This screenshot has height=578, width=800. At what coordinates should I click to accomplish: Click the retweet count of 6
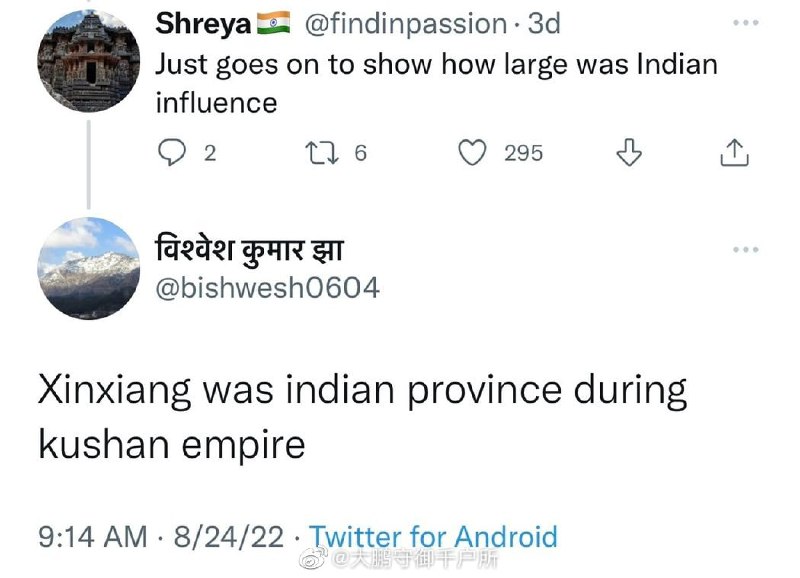point(361,153)
